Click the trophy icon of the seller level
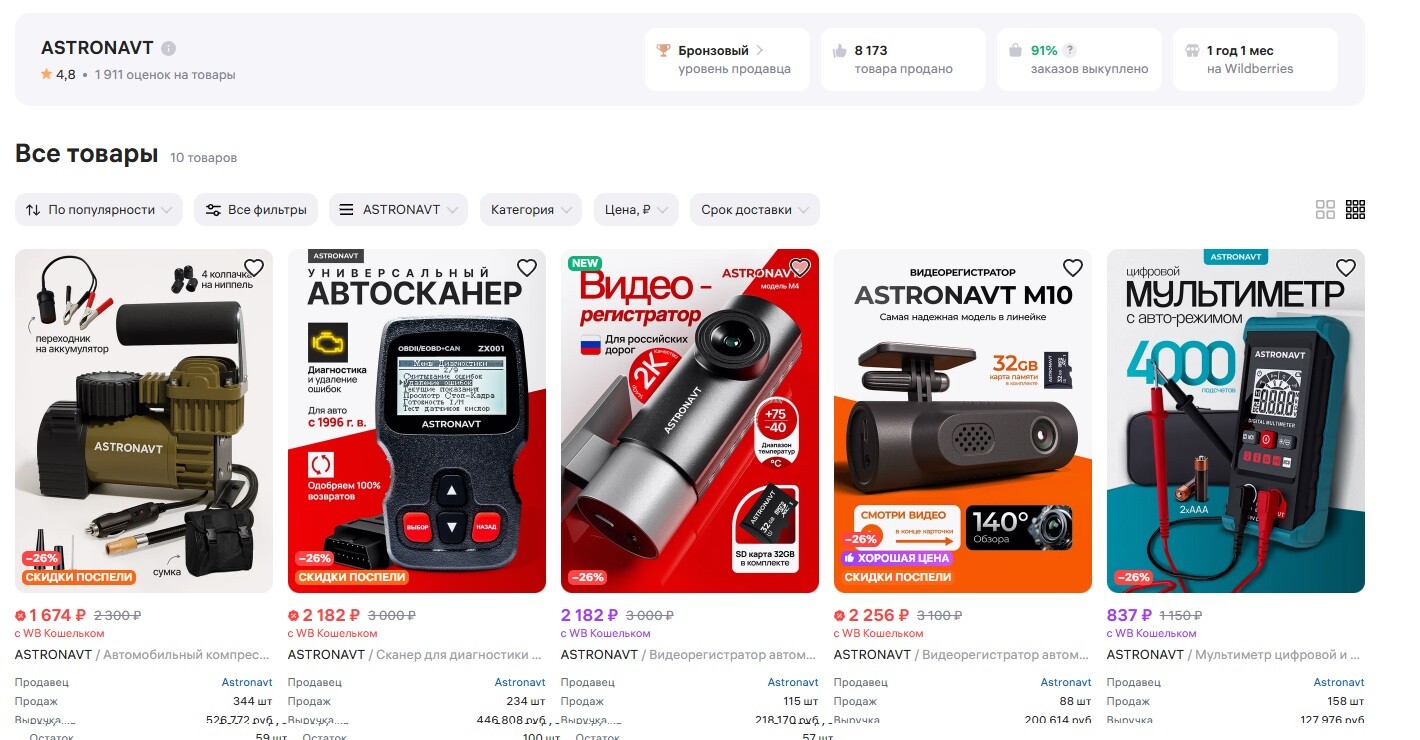1420x740 pixels. pos(663,50)
